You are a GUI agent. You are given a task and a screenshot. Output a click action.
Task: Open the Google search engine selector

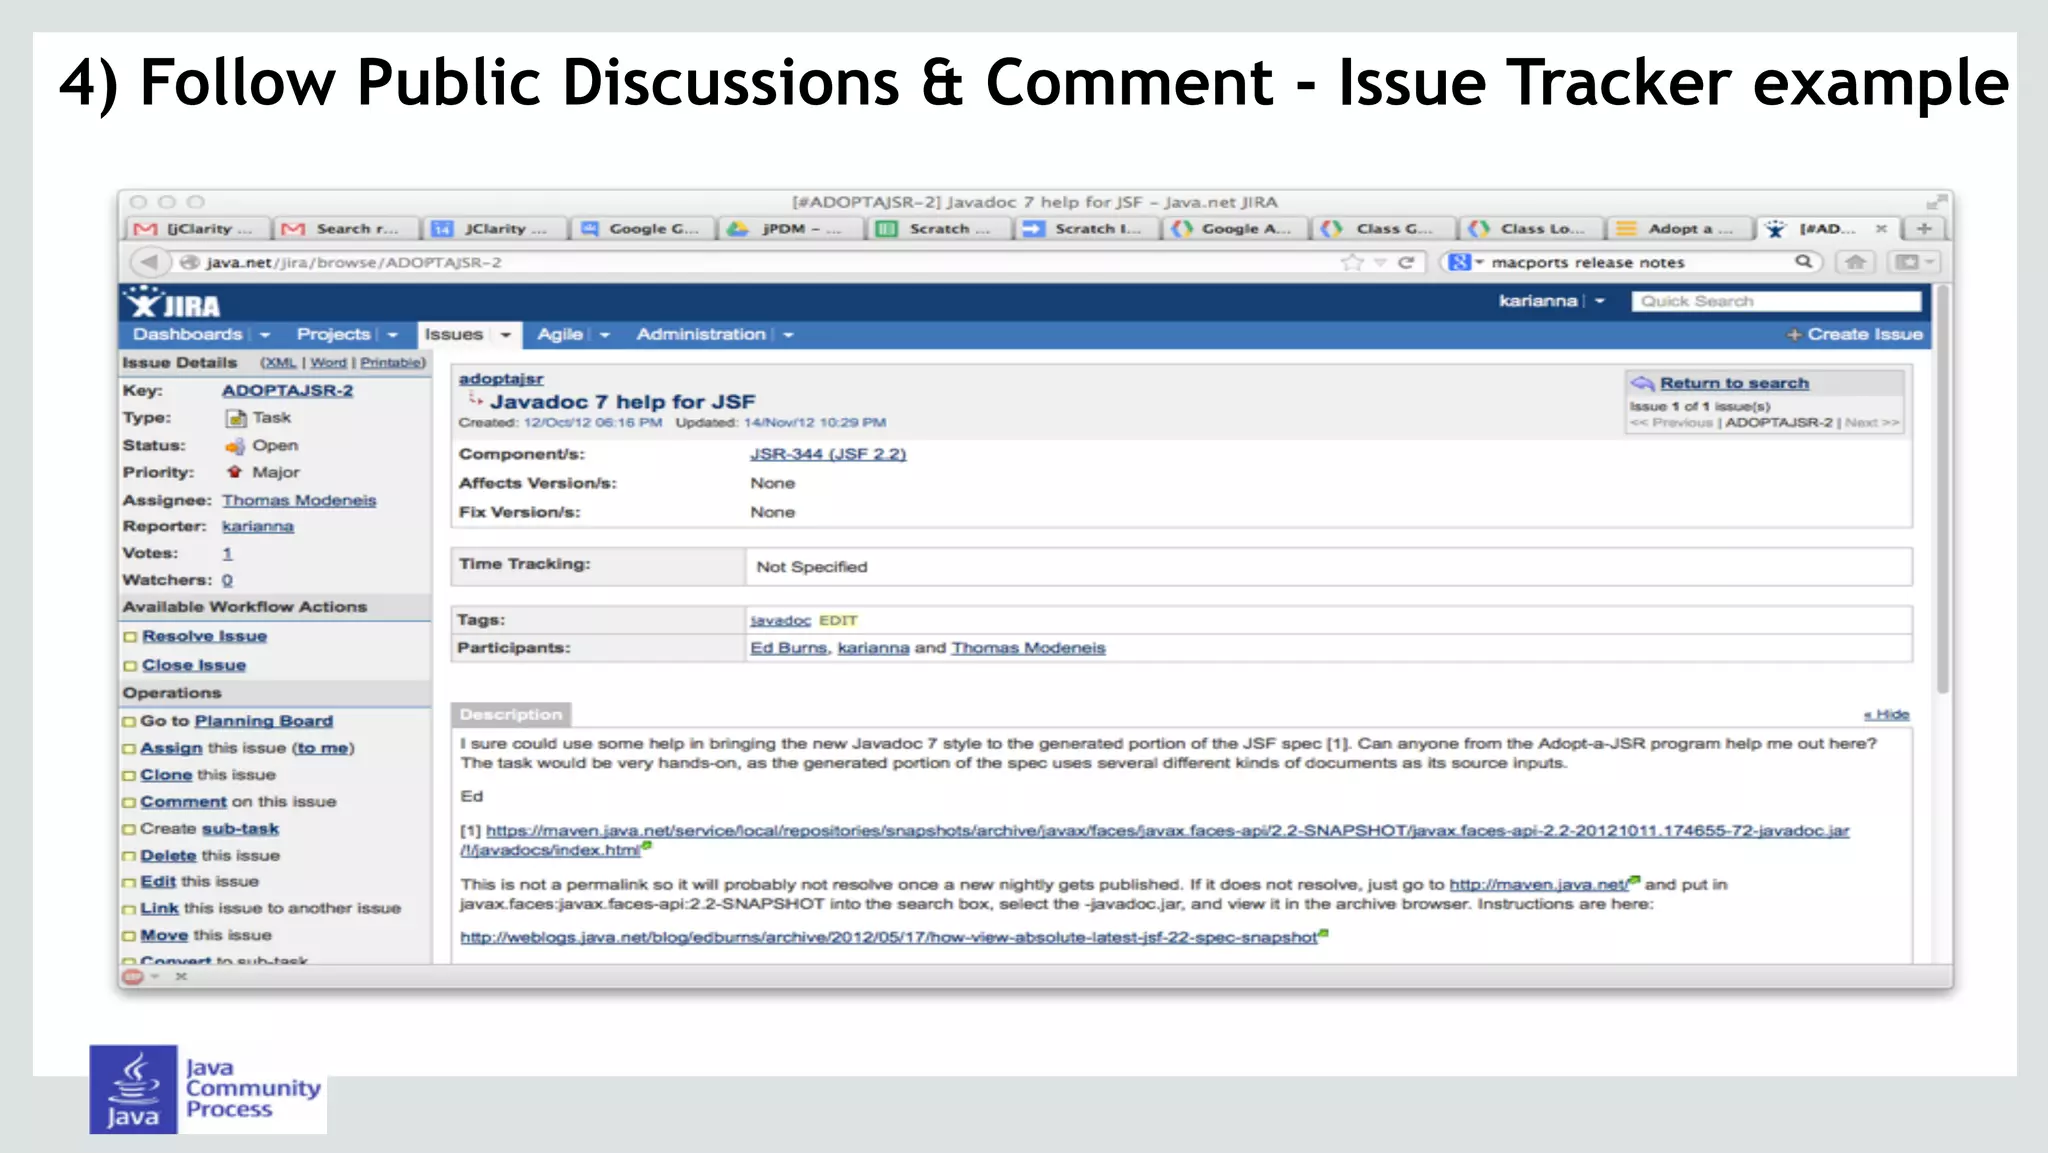(x=1465, y=262)
